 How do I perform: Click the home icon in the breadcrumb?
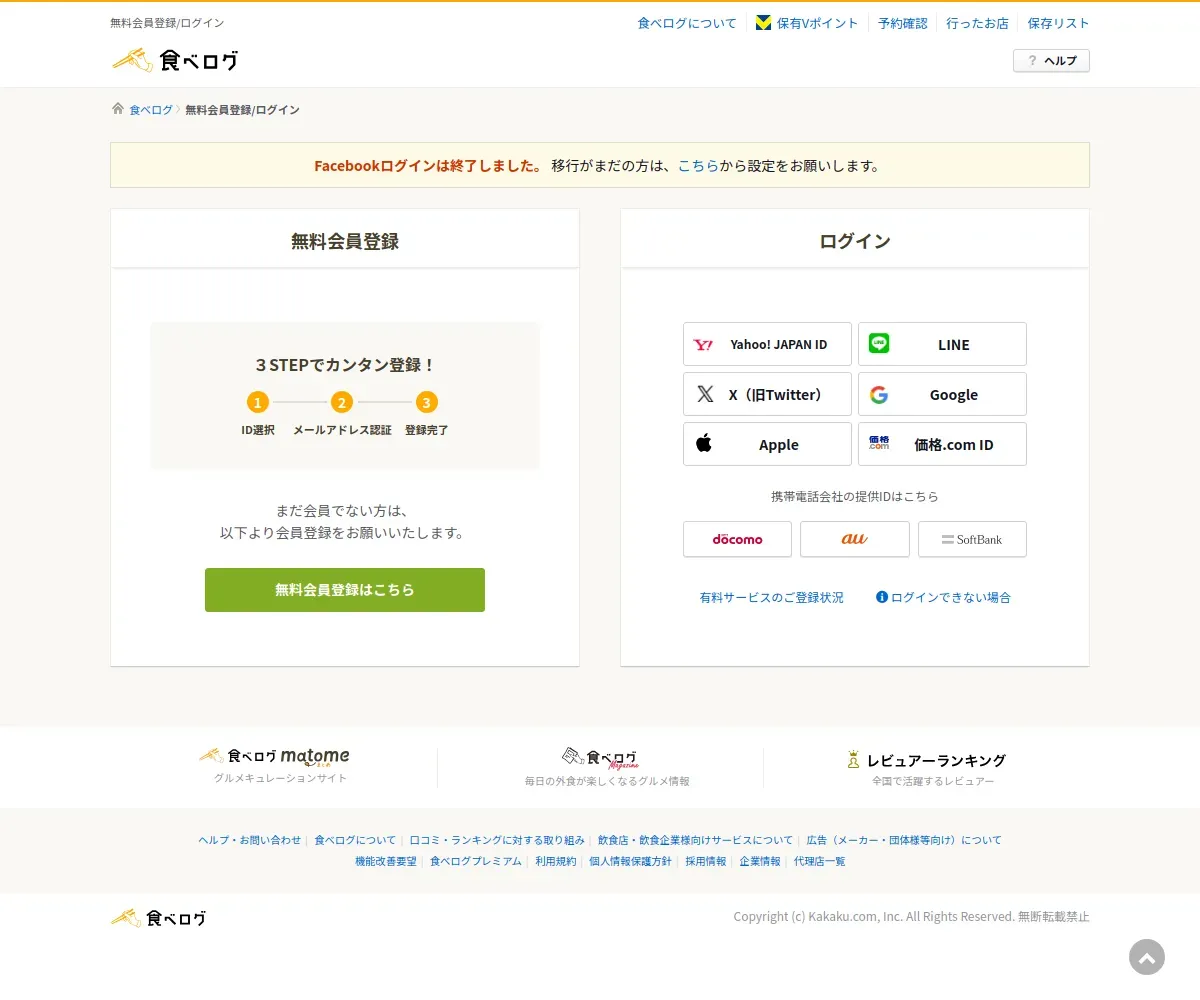coord(117,109)
